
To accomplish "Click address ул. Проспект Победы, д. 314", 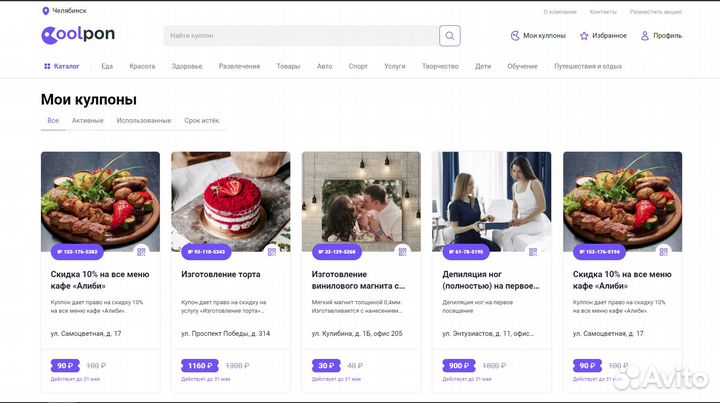I will coord(225,334).
